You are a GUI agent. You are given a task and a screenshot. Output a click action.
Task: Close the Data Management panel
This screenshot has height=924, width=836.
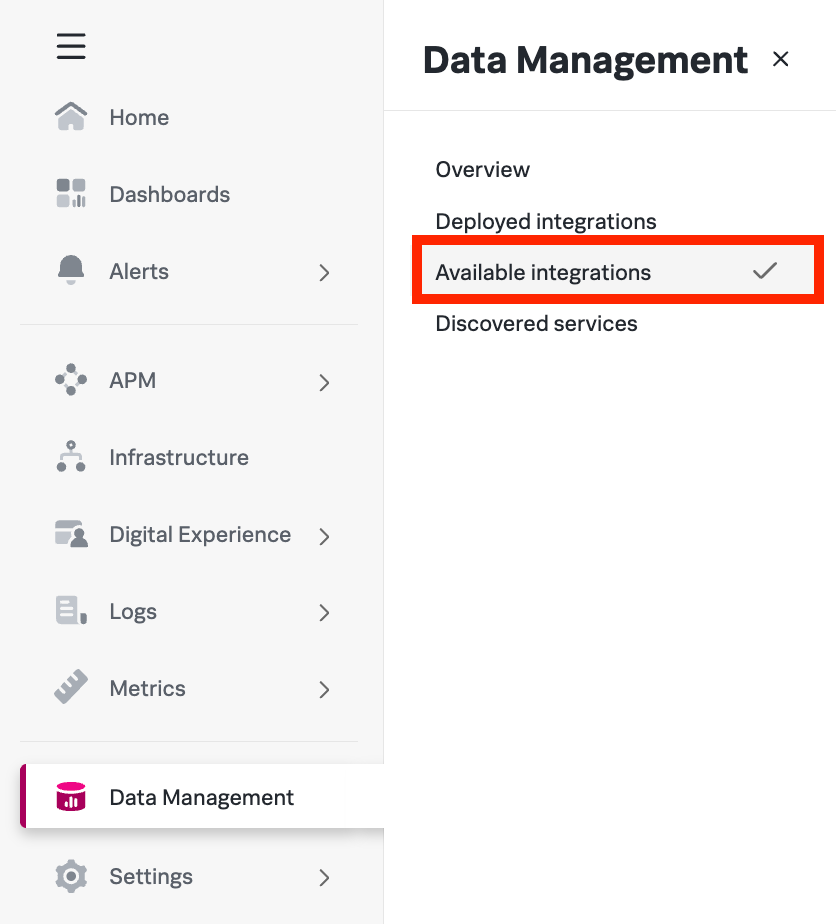(781, 59)
